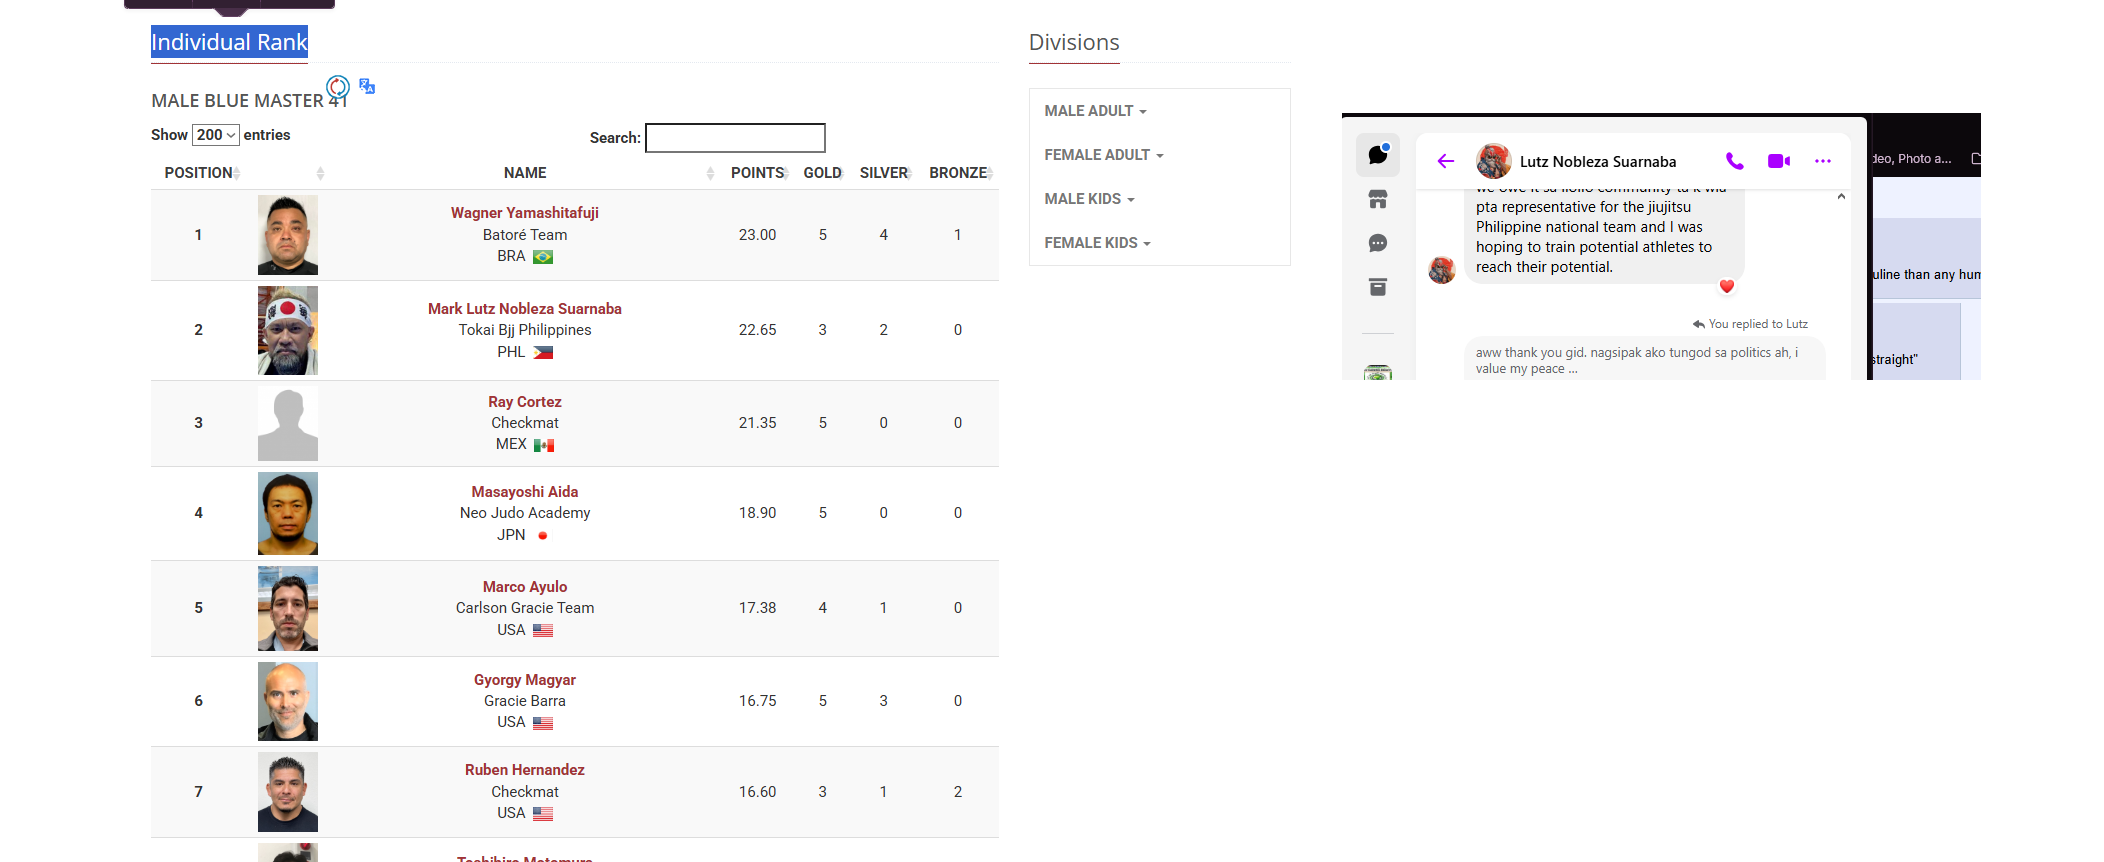The width and height of the screenshot is (2104, 862).
Task: Sort the table by BRONZE column
Action: coord(958,173)
